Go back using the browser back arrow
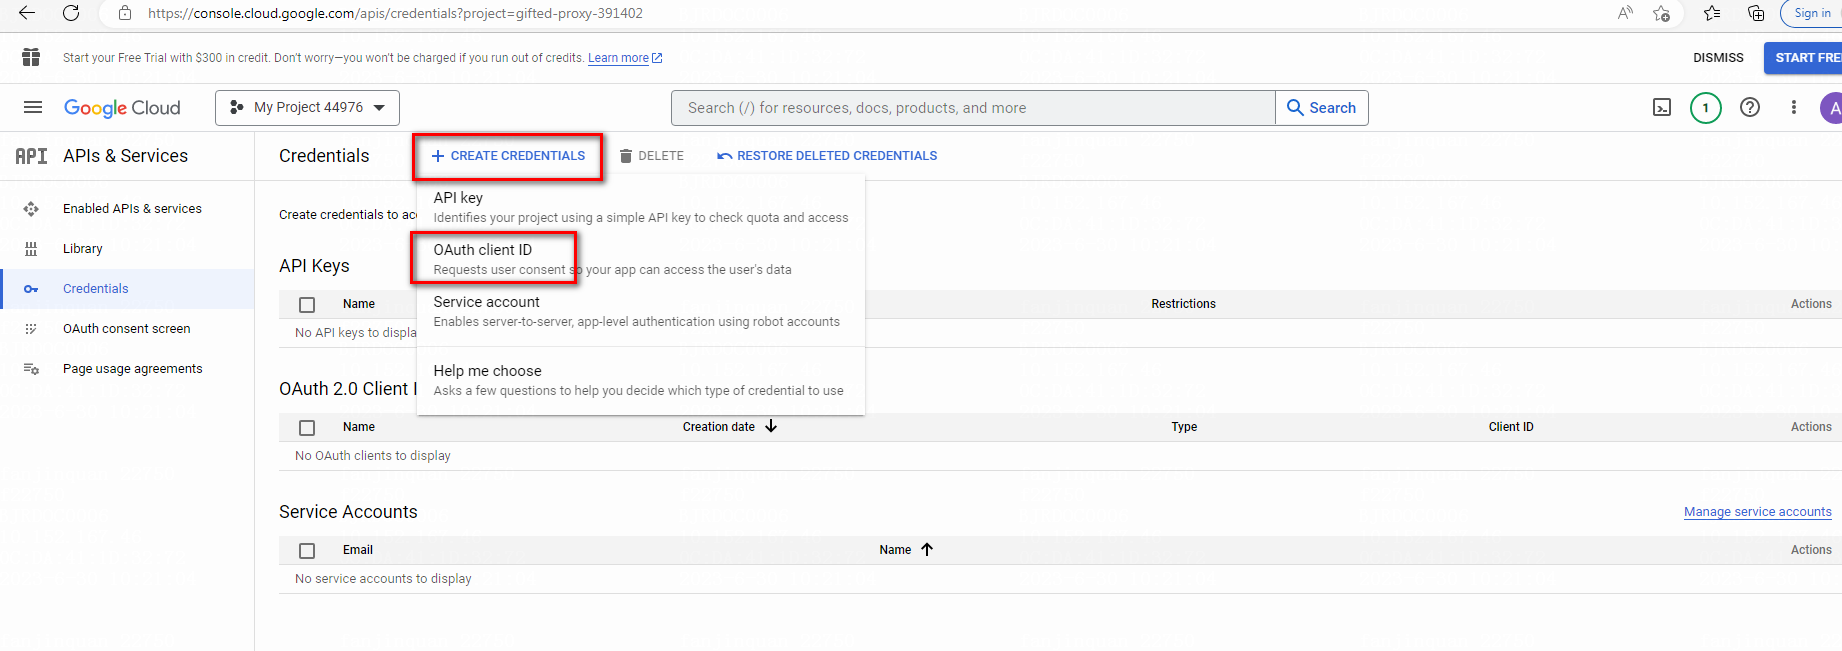 [x=27, y=13]
